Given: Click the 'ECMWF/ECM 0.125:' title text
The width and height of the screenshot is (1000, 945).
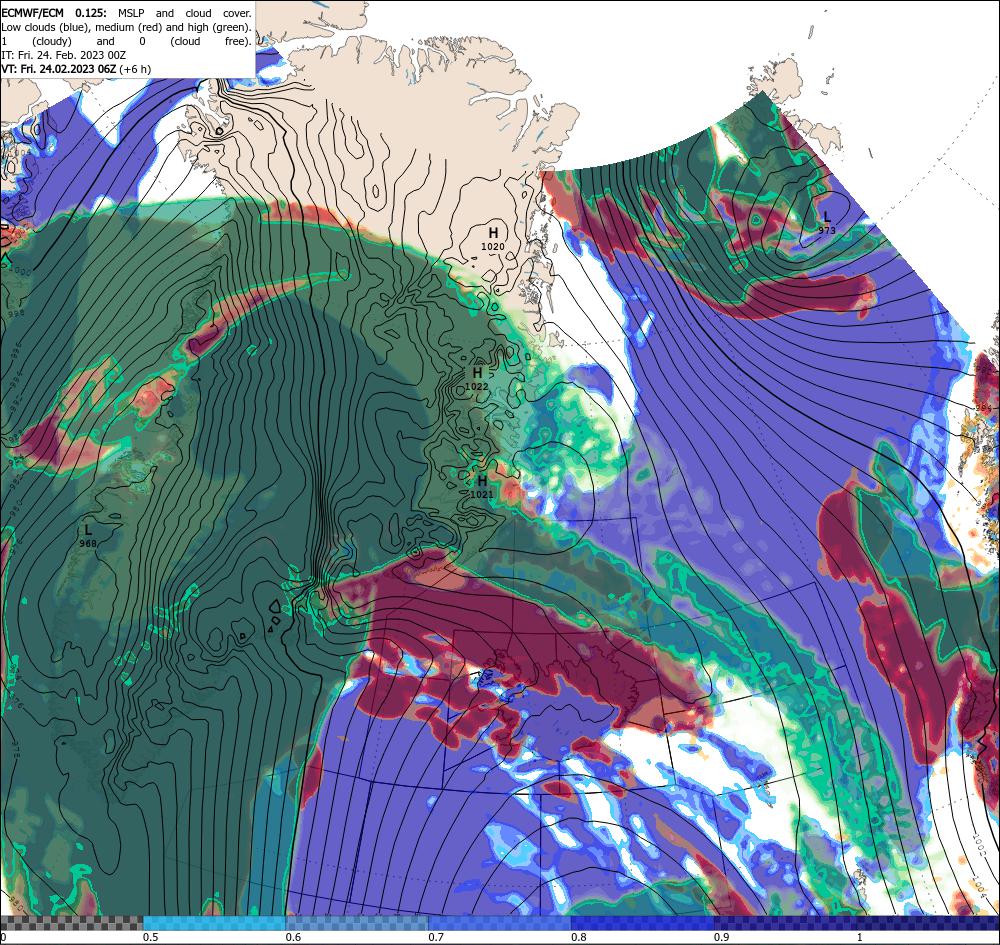Looking at the screenshot, I should 54,13.
